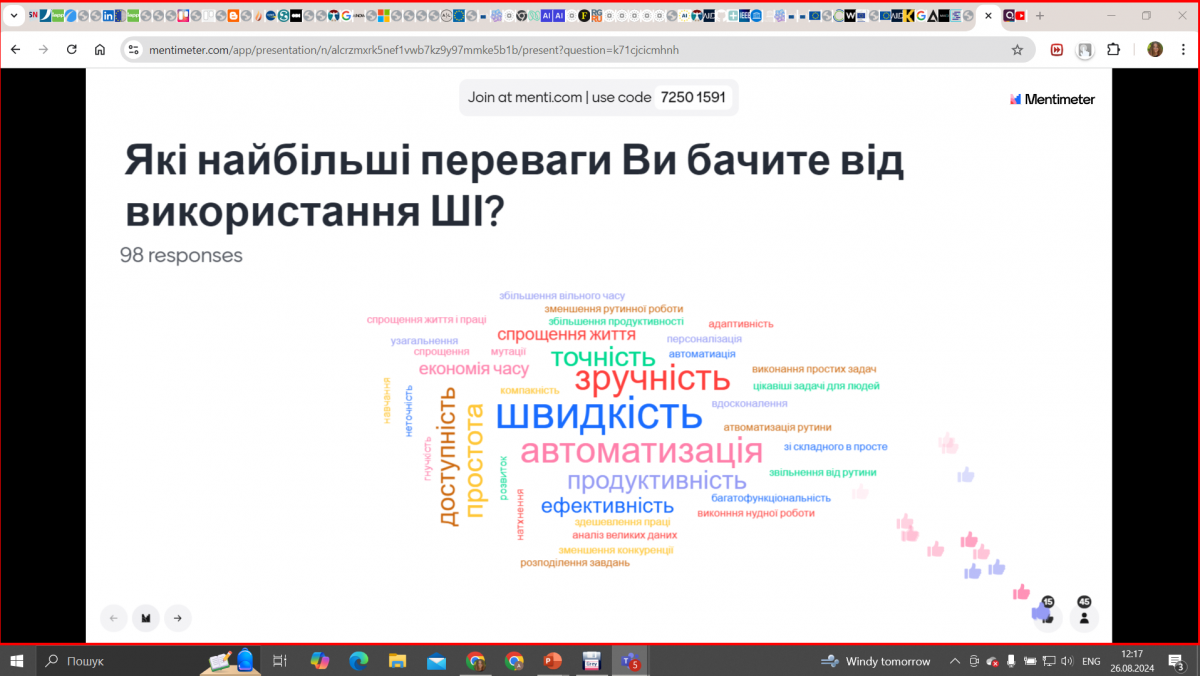The image size is (1200, 676).
Task: Open audience reactions showing 15 thumbs up
Action: (x=1046, y=618)
